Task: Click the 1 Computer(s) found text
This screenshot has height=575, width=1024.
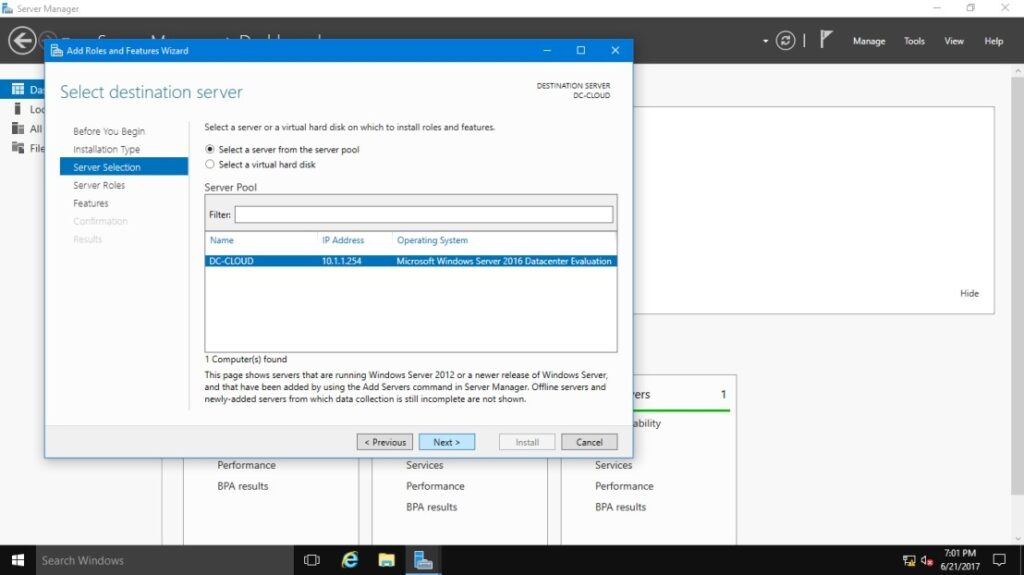Action: (246, 359)
